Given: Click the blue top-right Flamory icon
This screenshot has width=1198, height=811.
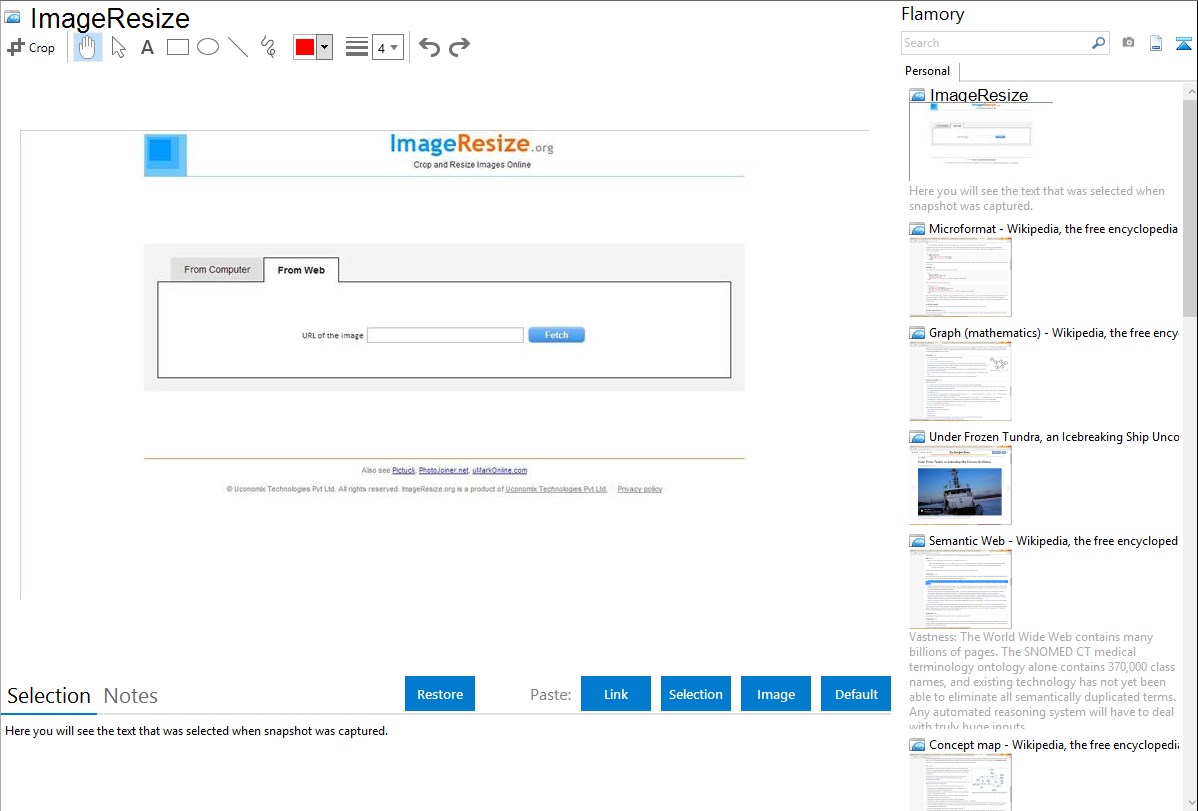Looking at the screenshot, I should pyautogui.click(x=1183, y=43).
